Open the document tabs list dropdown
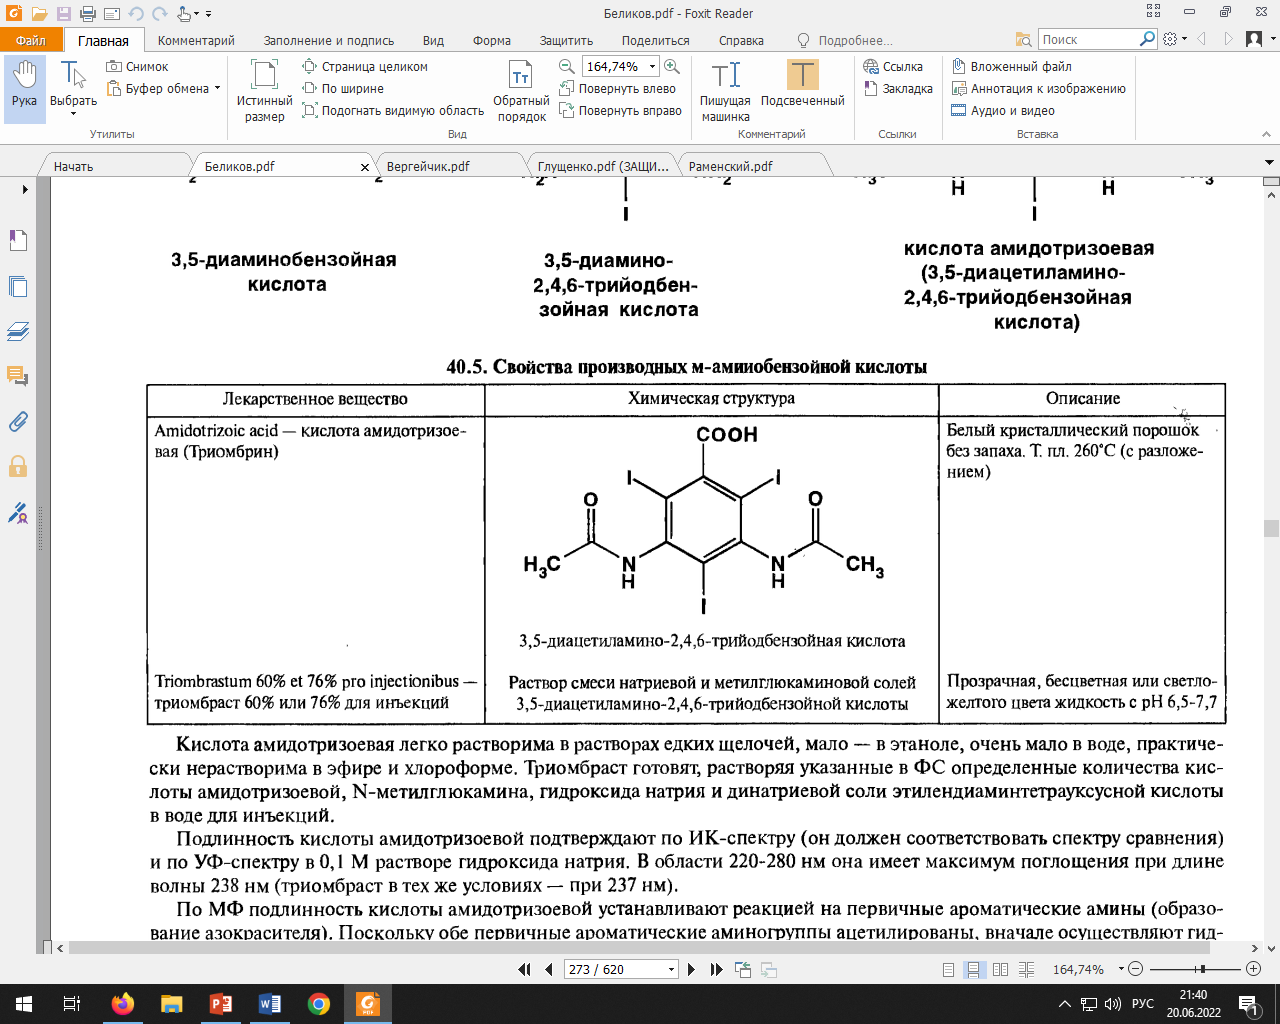This screenshot has height=1024, width=1280. (1270, 162)
